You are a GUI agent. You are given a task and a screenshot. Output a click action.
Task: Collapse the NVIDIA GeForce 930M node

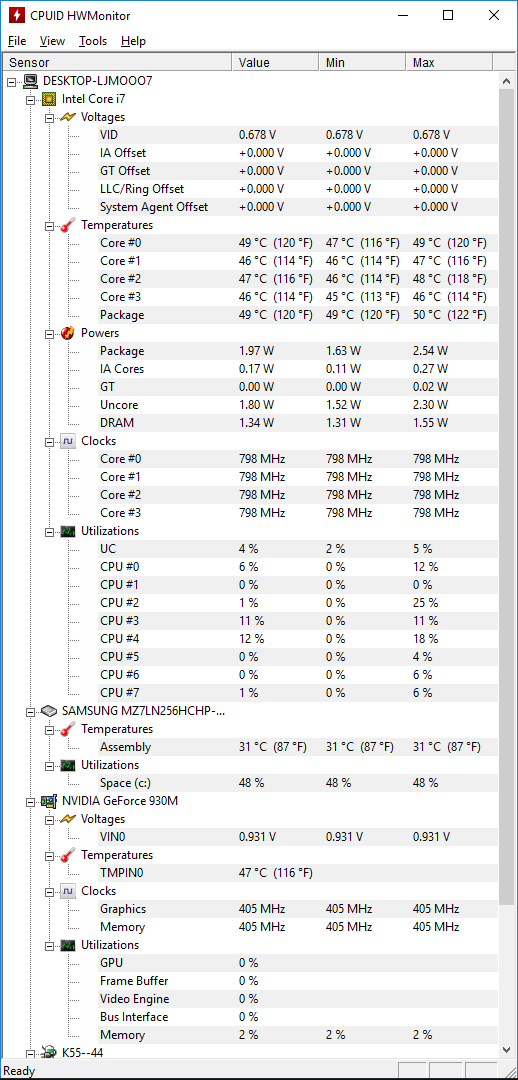(x=30, y=802)
